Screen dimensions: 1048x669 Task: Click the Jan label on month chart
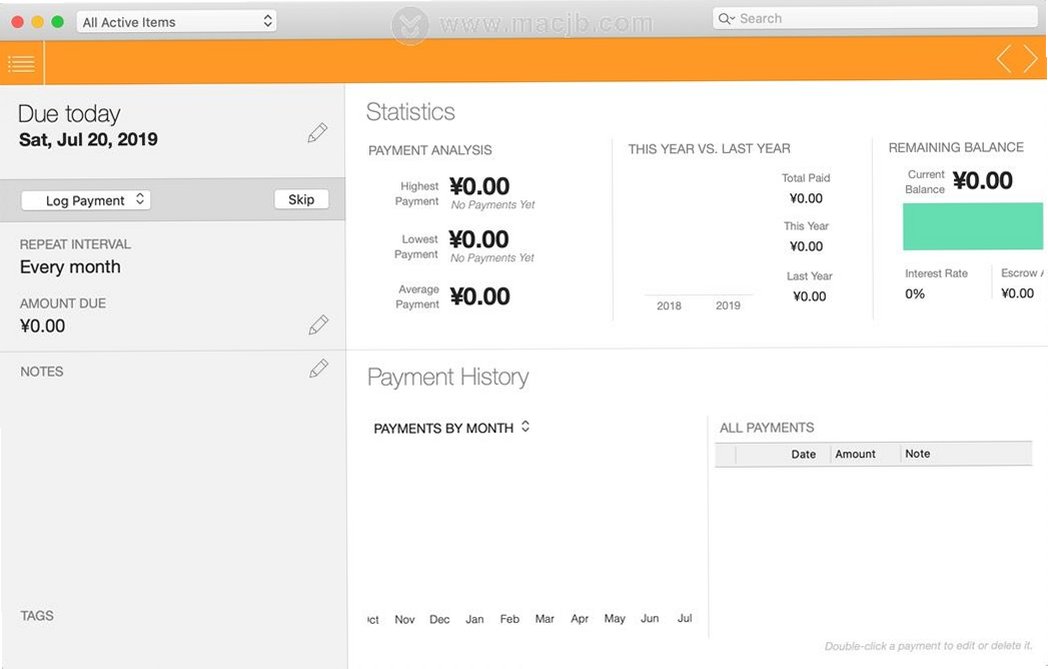(x=475, y=620)
